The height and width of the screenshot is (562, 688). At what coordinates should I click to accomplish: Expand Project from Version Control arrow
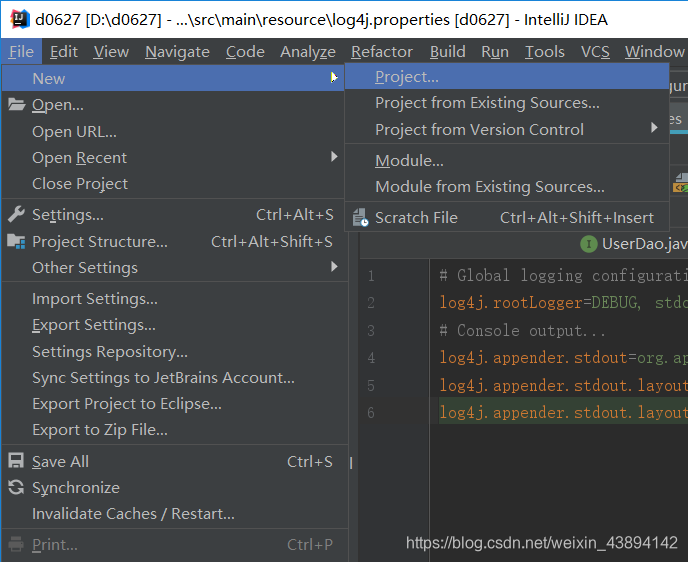tap(654, 128)
